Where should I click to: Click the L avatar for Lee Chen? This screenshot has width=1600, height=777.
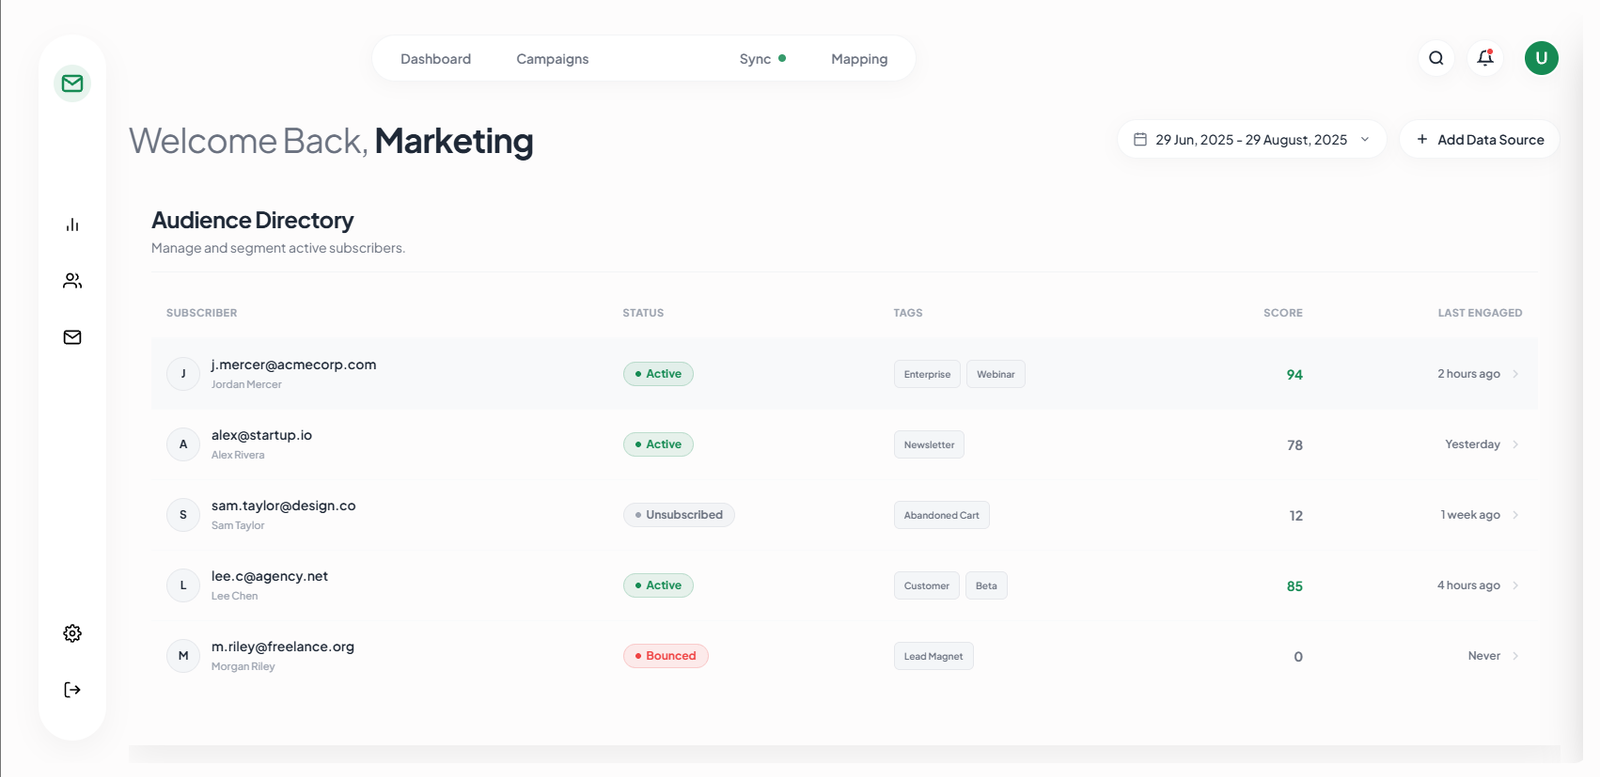(183, 585)
